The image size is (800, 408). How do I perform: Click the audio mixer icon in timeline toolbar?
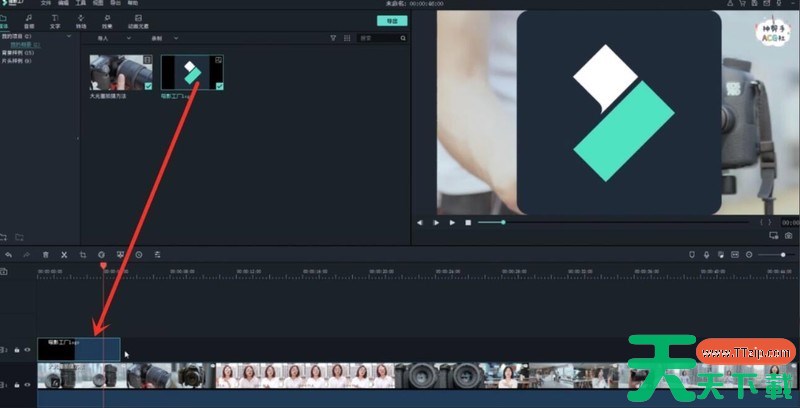720,254
